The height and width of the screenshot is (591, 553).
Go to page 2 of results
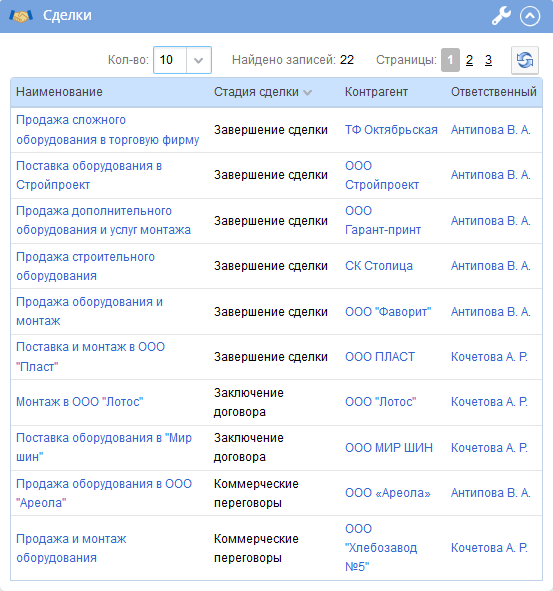[469, 60]
